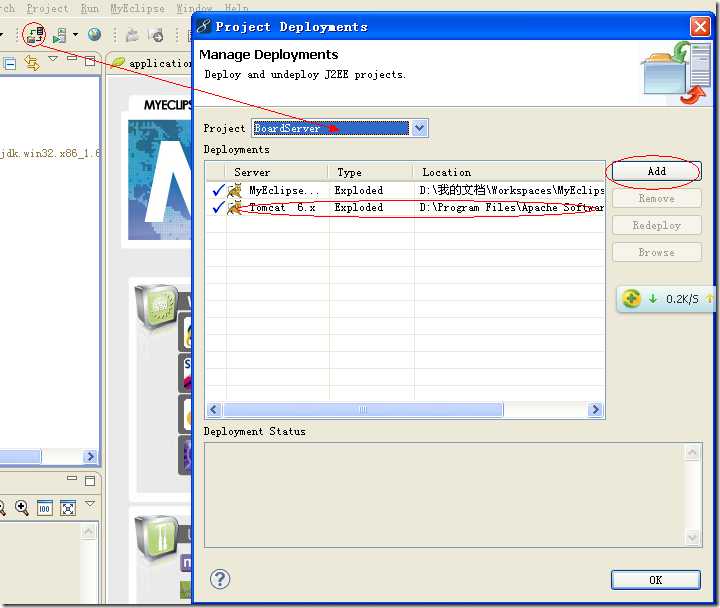Open the lower-left view menu triangle
This screenshot has width=720, height=608.
(90, 504)
